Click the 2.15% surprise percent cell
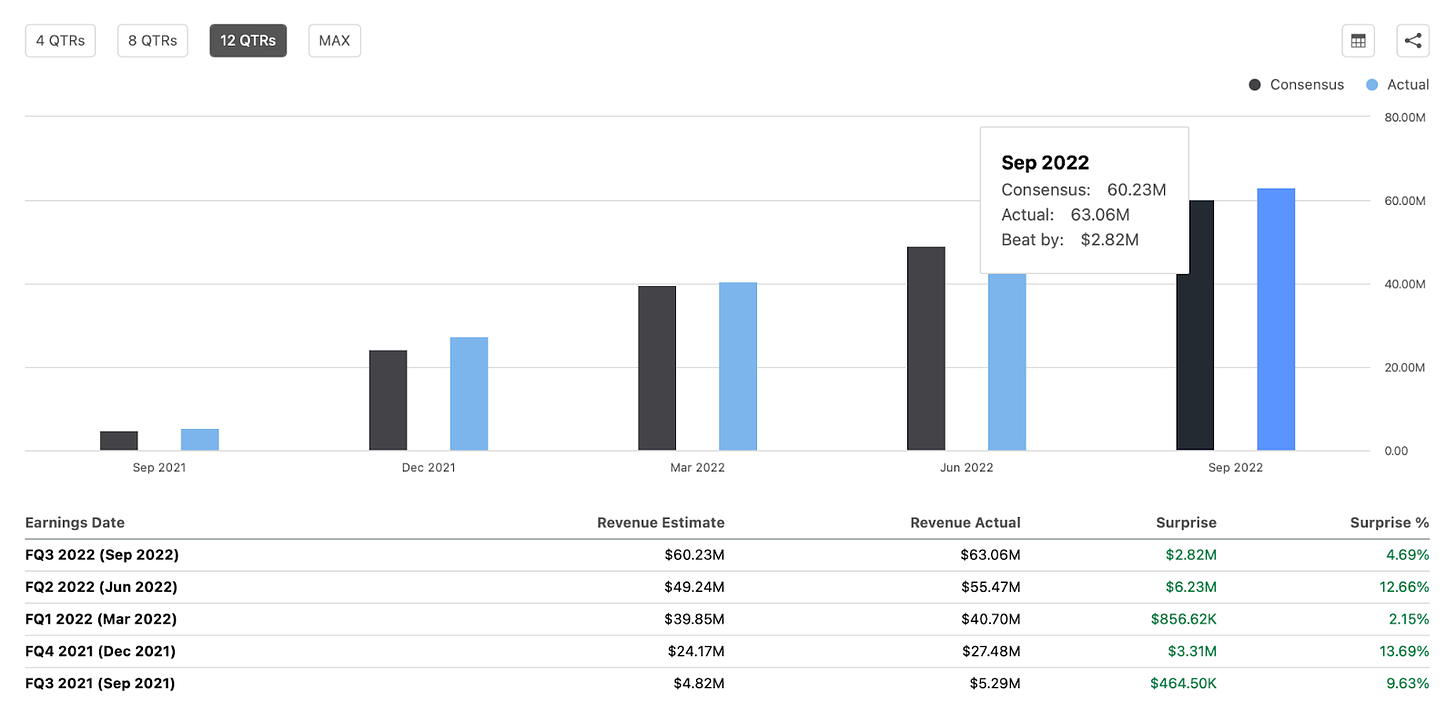Viewport: 1456px width, 722px height. [1409, 619]
